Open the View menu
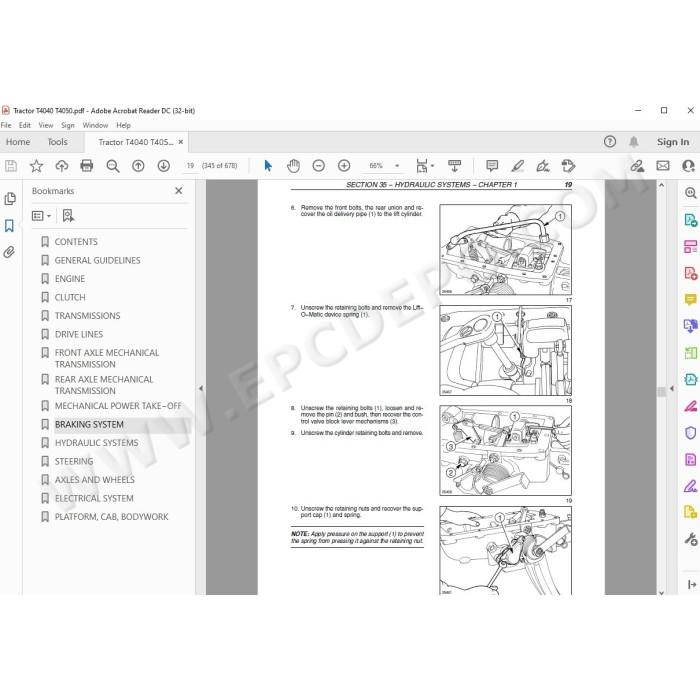 pyautogui.click(x=46, y=125)
